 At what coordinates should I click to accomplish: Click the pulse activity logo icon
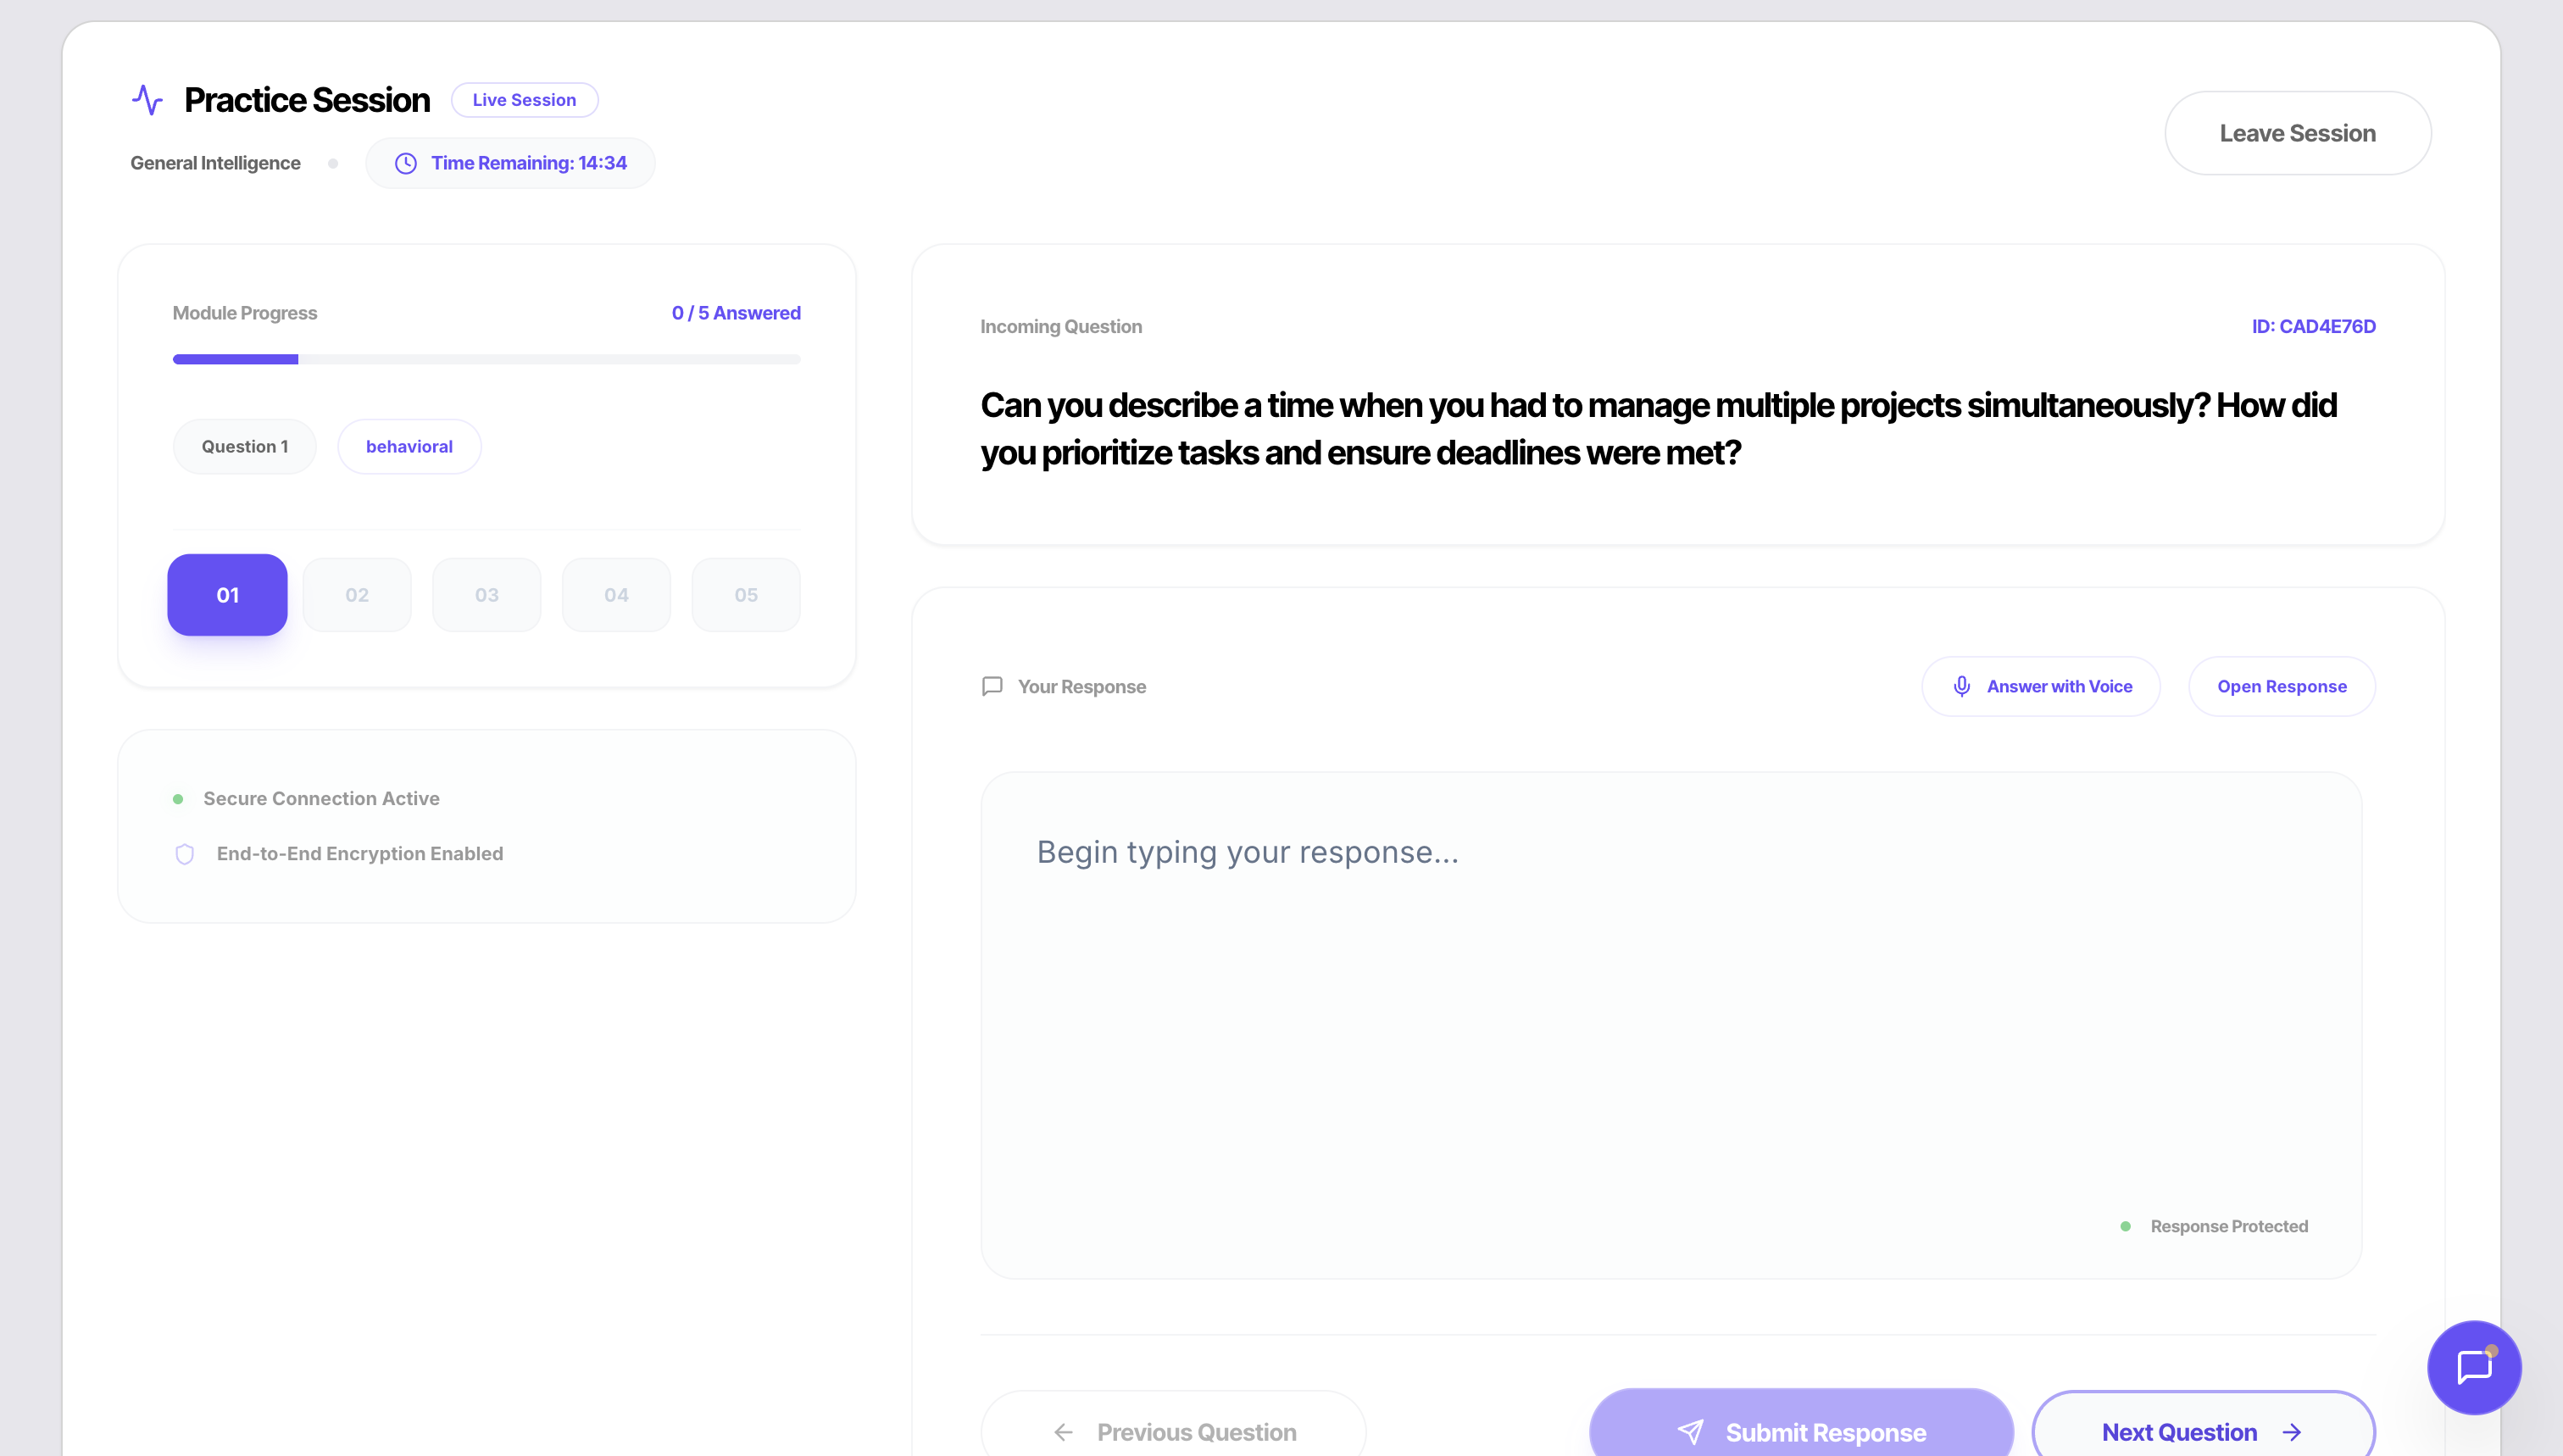tap(147, 100)
